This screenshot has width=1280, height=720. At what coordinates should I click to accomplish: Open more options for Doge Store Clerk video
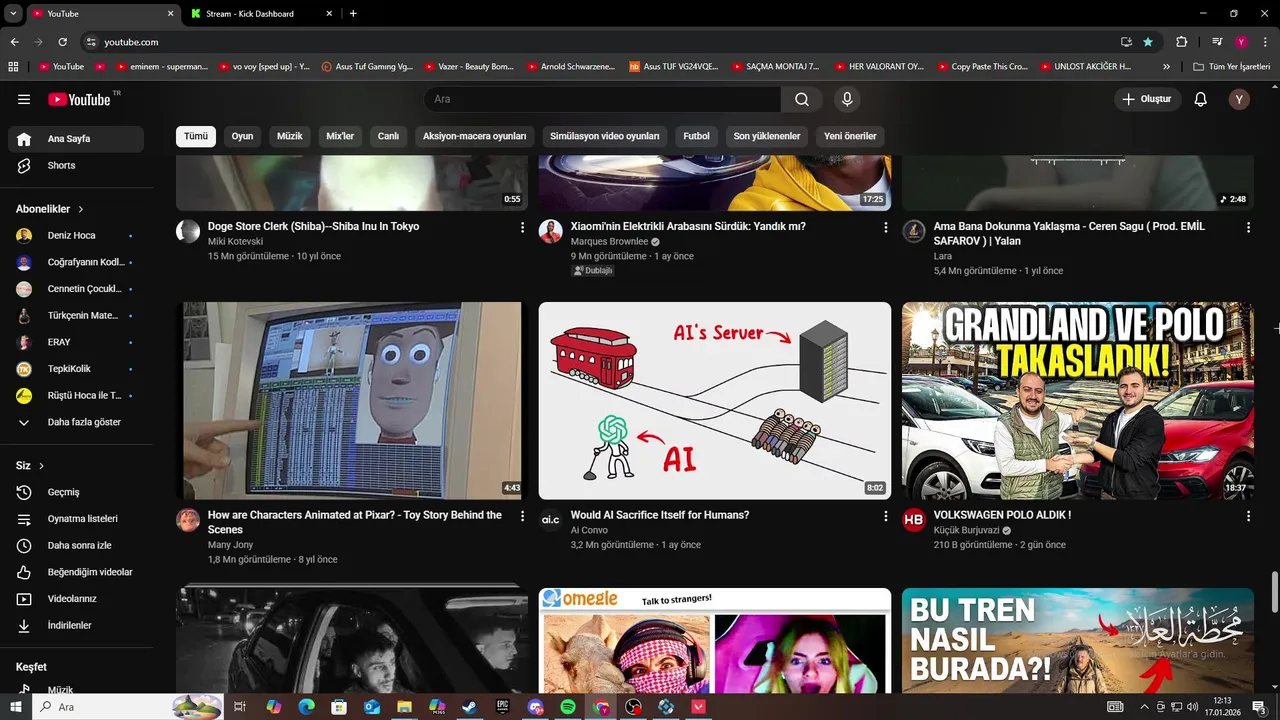[522, 228]
